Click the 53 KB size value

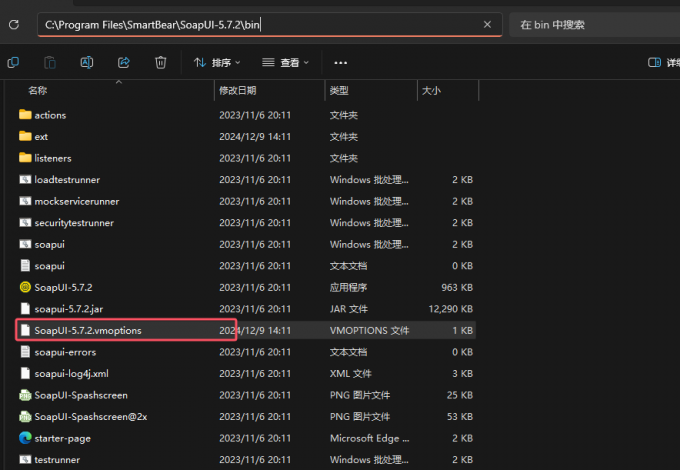click(x=460, y=417)
